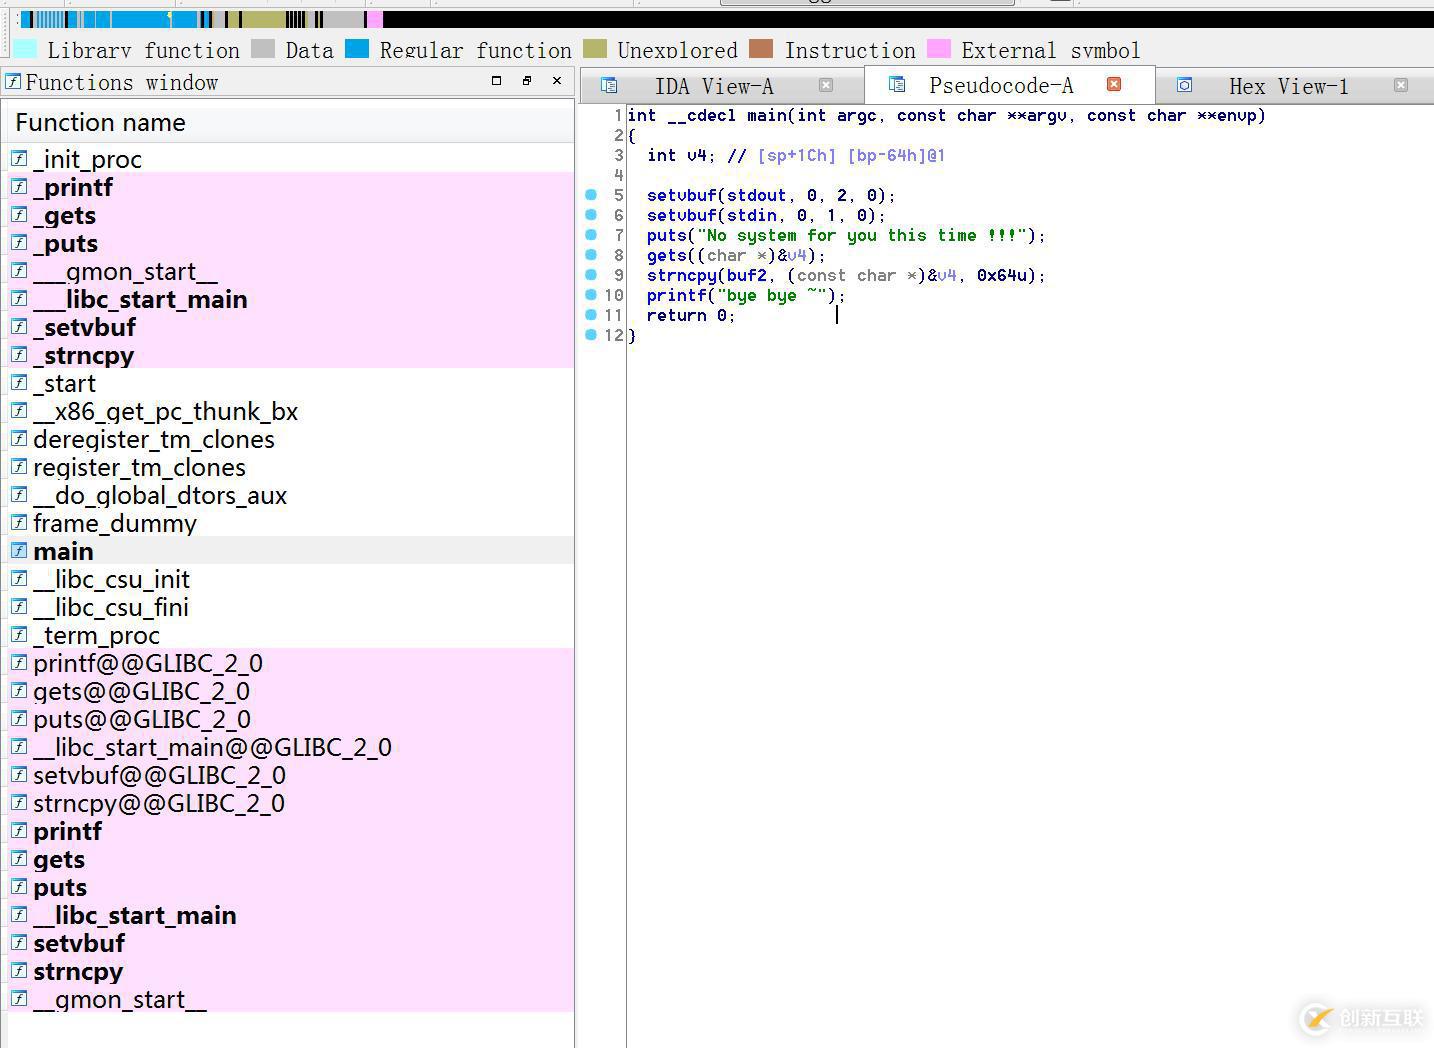Select _start in the functions list
This screenshot has width=1434, height=1048.
point(65,383)
